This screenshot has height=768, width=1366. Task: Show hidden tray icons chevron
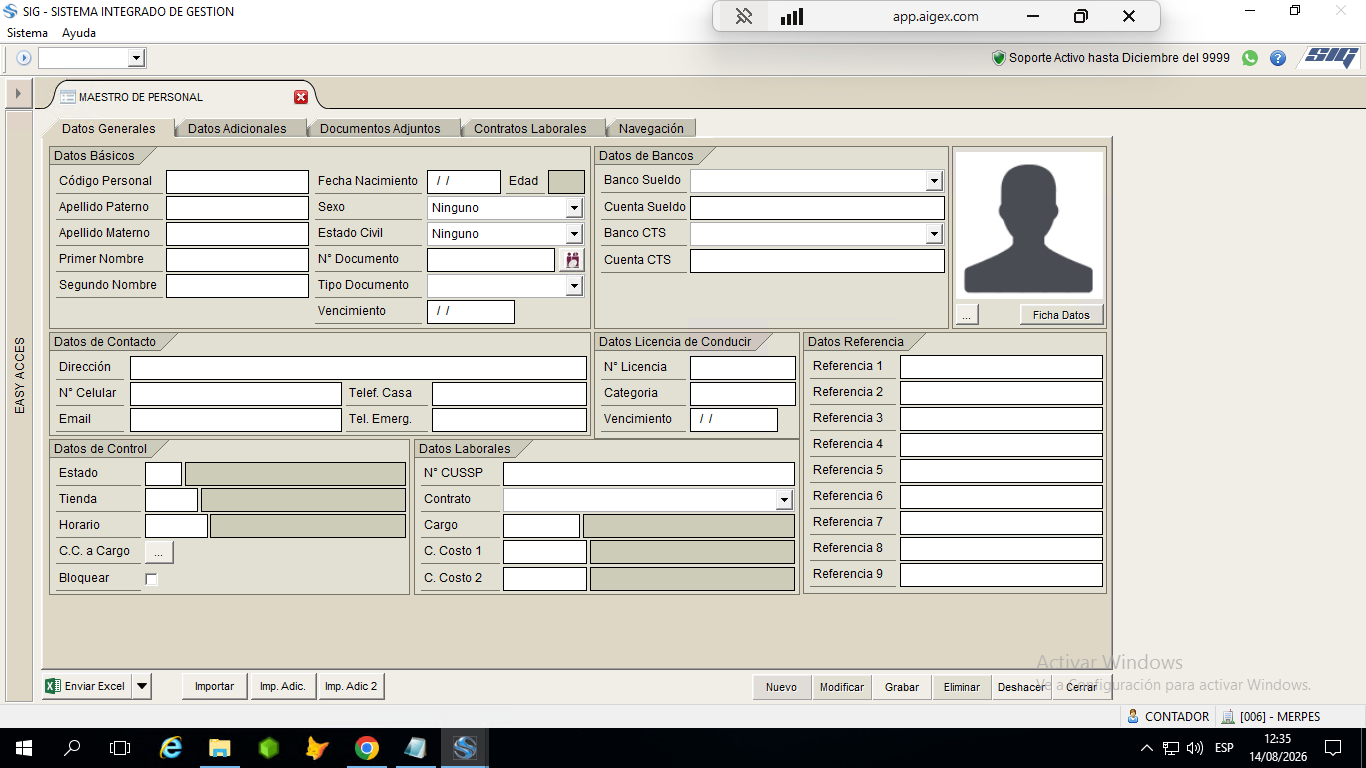pyautogui.click(x=1147, y=748)
